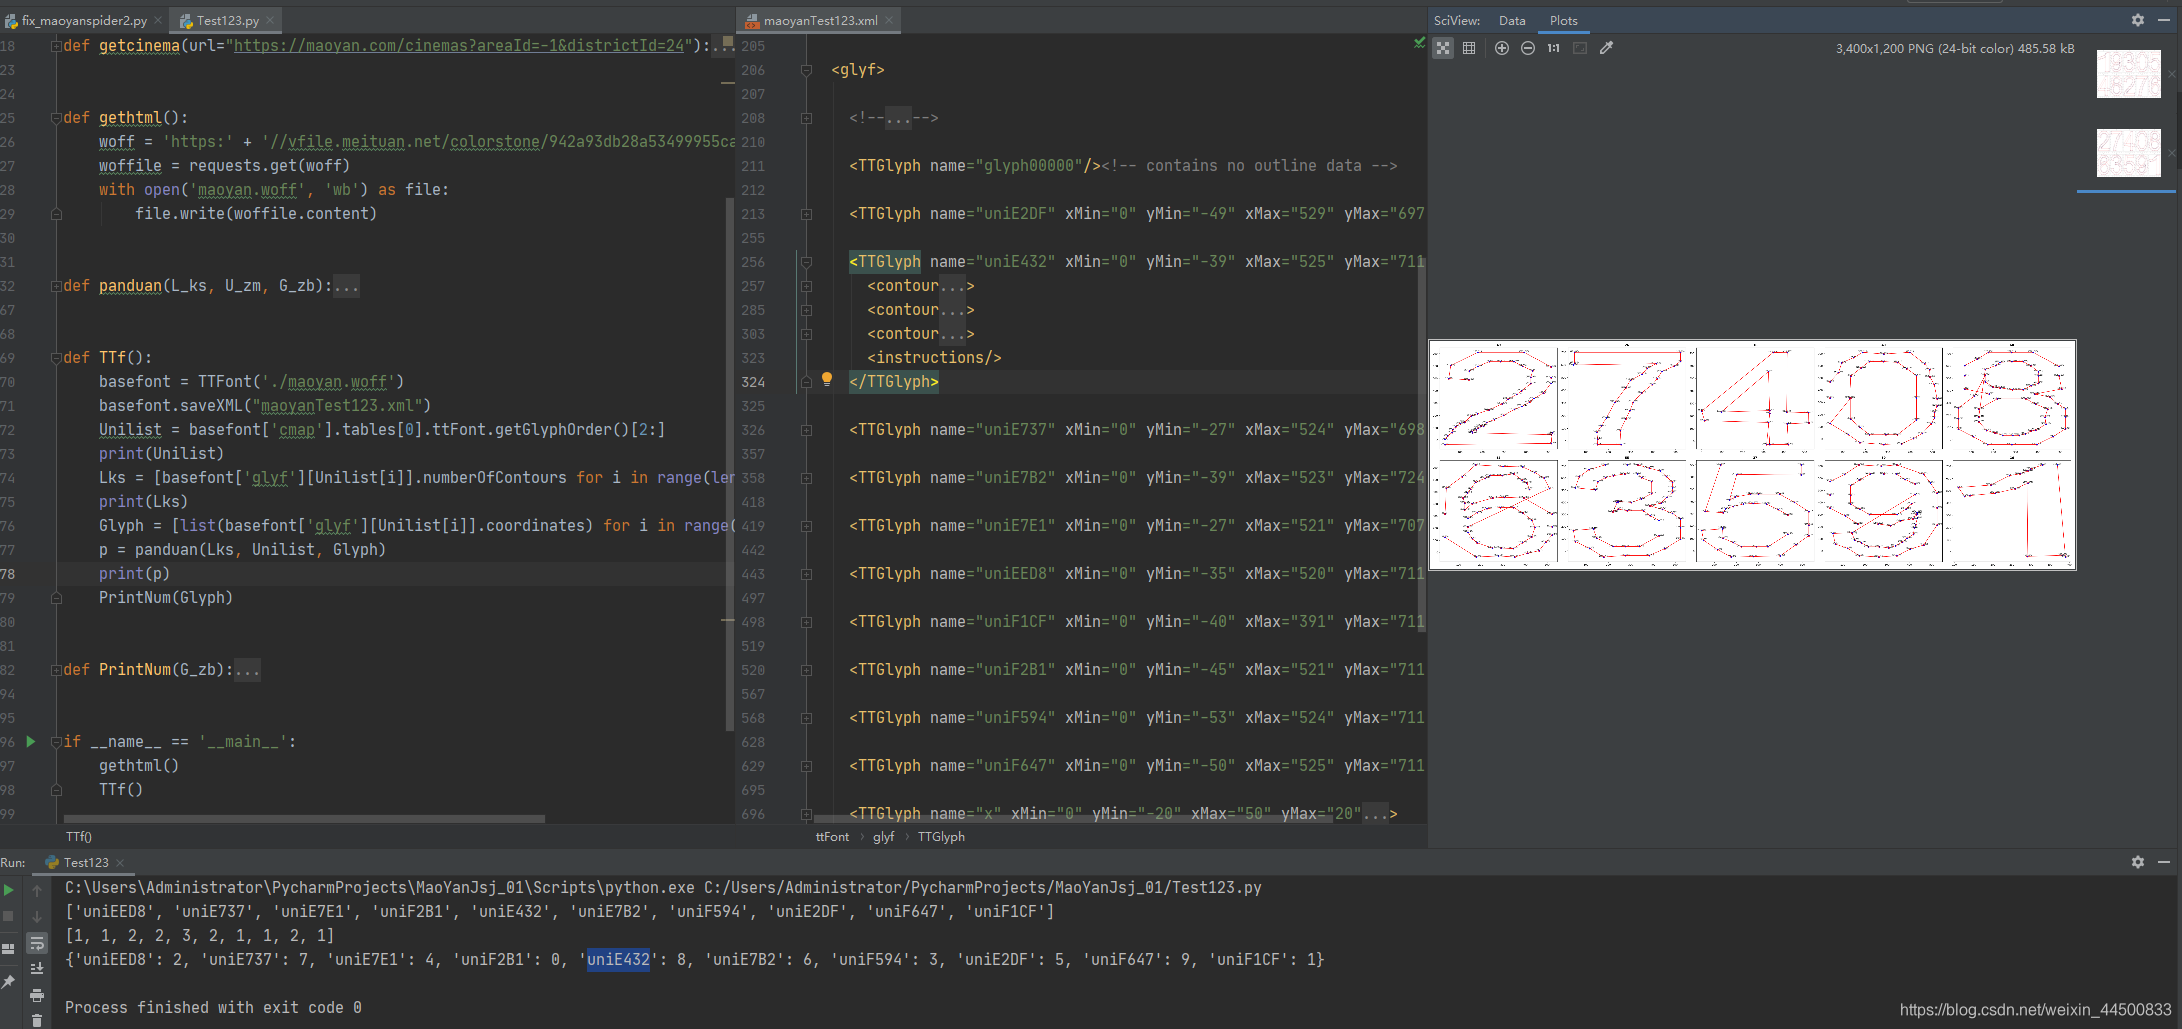Hide the Run tool window

pos(2164,862)
